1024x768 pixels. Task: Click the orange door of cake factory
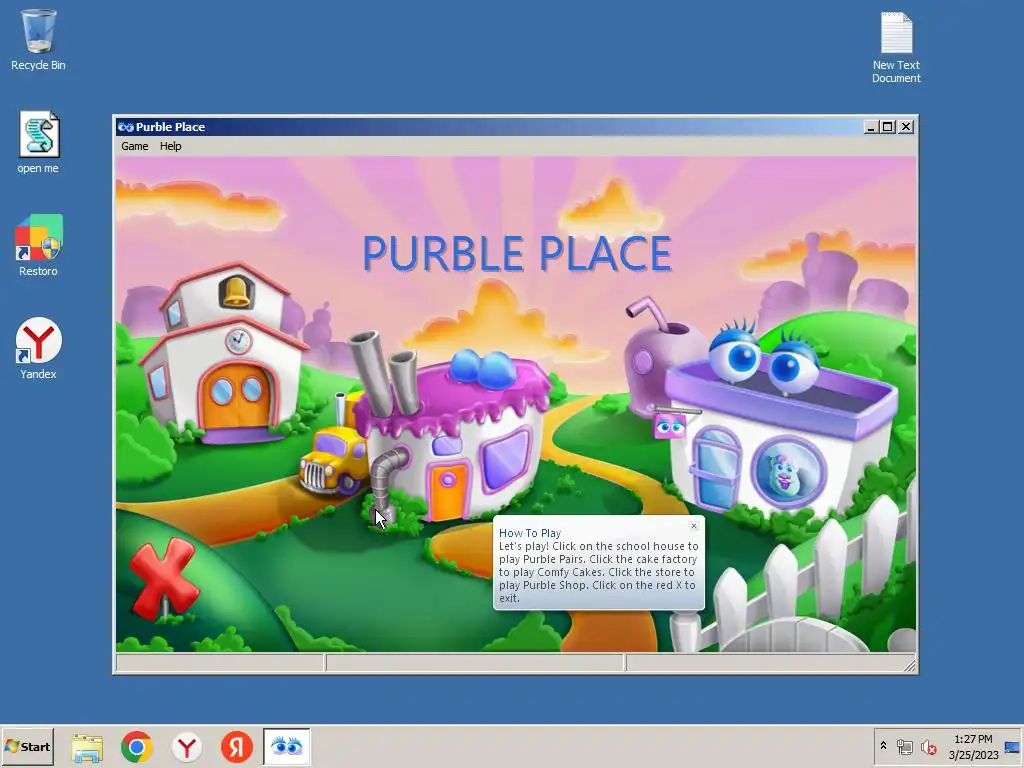449,490
